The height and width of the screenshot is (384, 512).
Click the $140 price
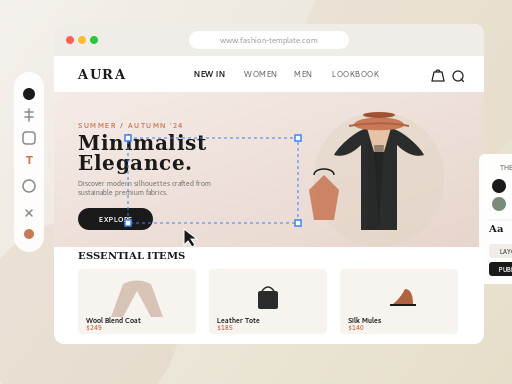point(356,328)
